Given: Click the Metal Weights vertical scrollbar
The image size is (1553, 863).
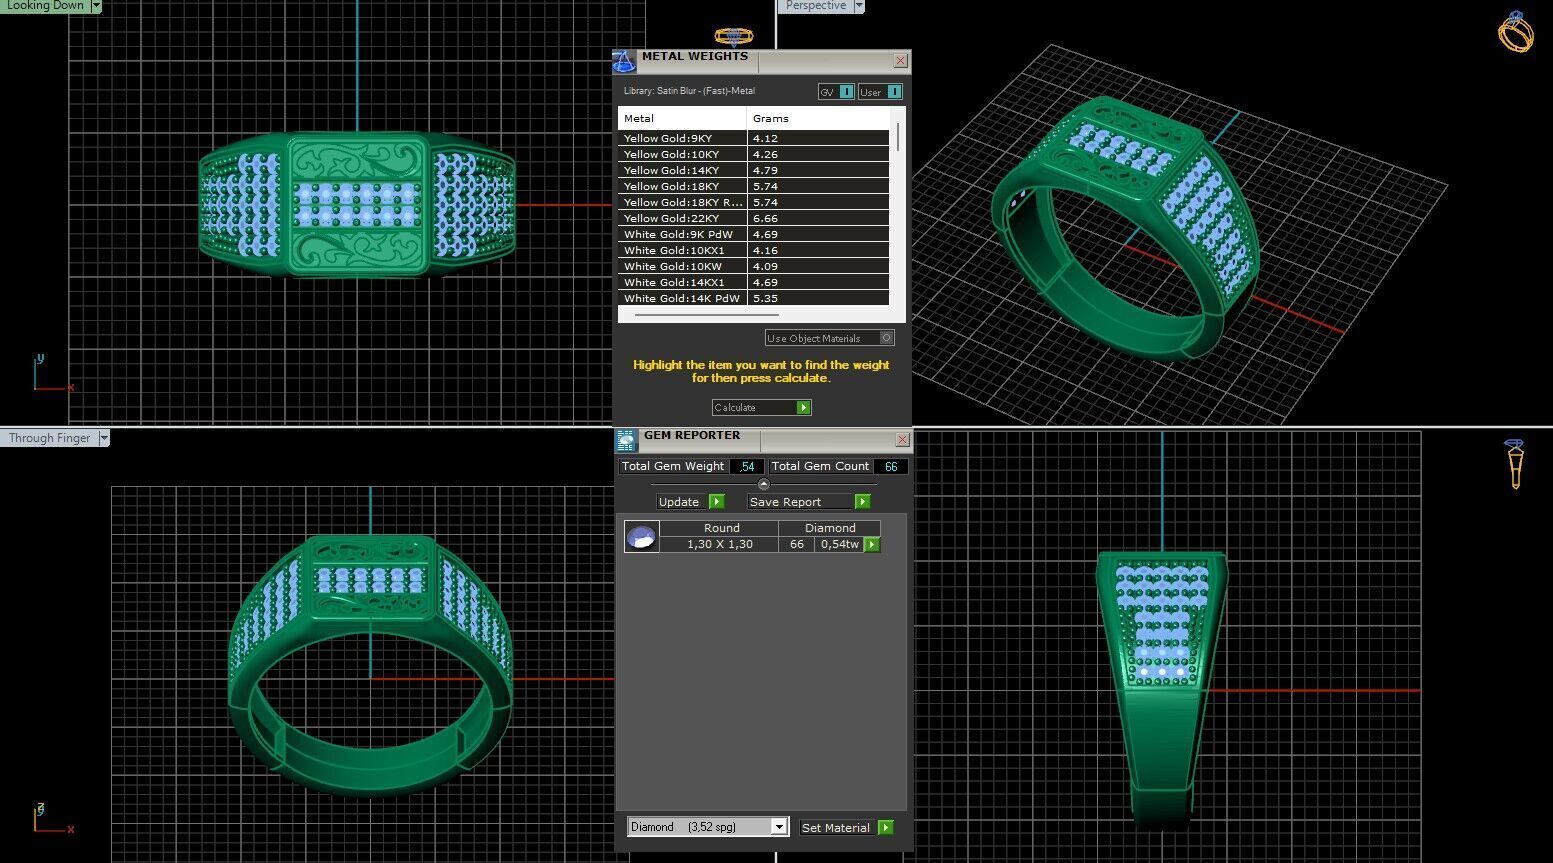Looking at the screenshot, I should pyautogui.click(x=898, y=137).
